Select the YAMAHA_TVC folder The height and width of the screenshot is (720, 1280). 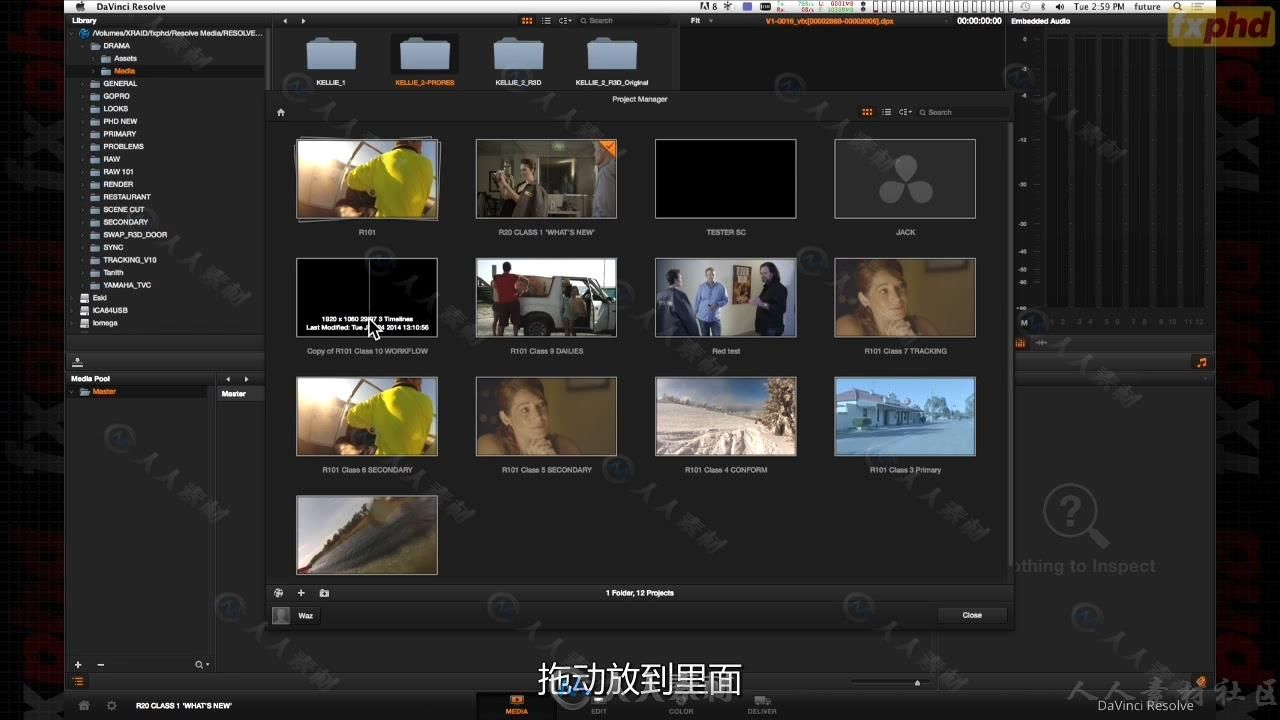point(127,285)
